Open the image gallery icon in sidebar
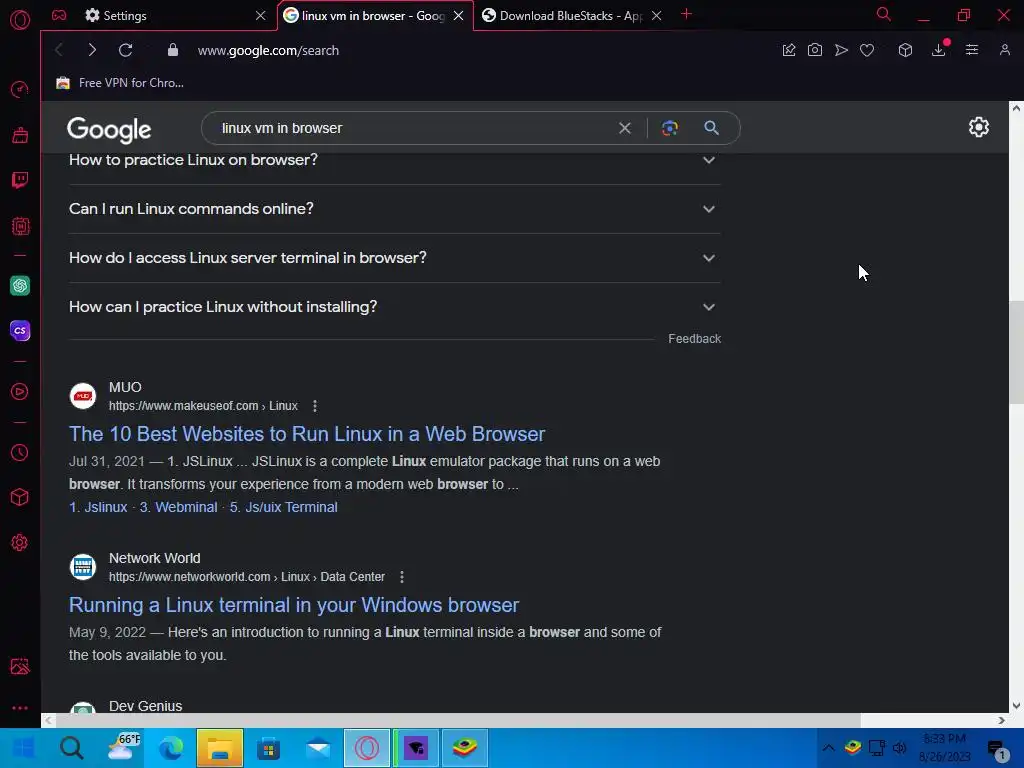1024x768 pixels. click(x=20, y=665)
